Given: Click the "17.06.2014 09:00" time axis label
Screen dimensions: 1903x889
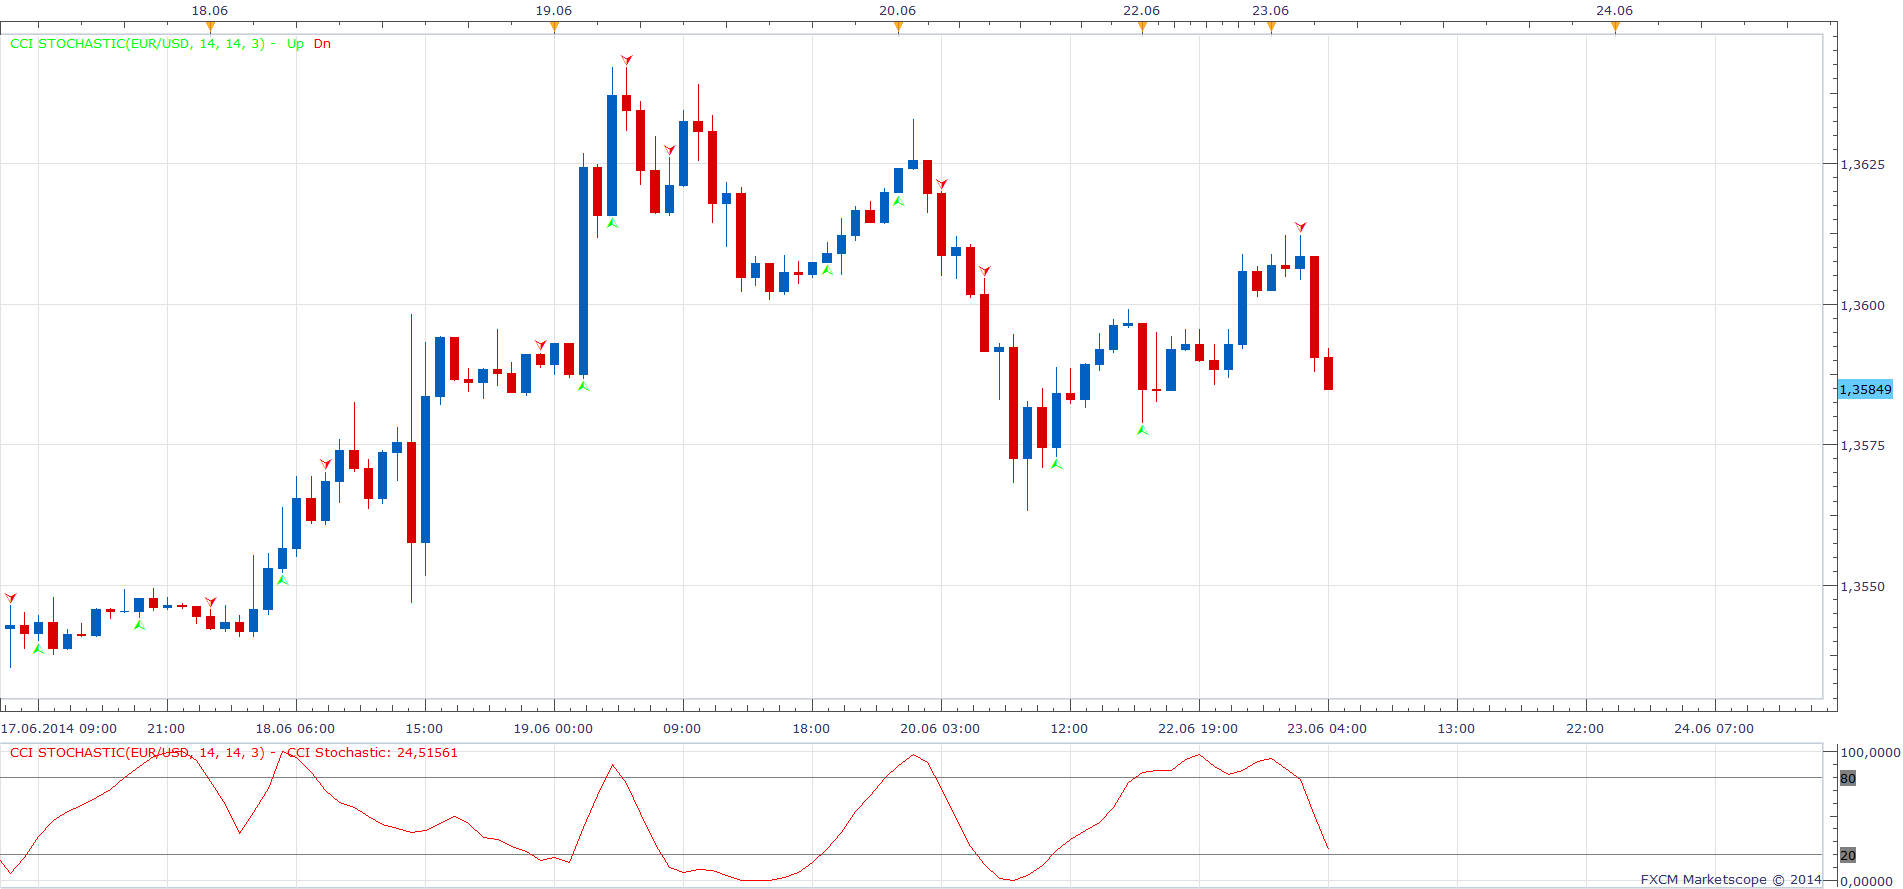Looking at the screenshot, I should (59, 728).
